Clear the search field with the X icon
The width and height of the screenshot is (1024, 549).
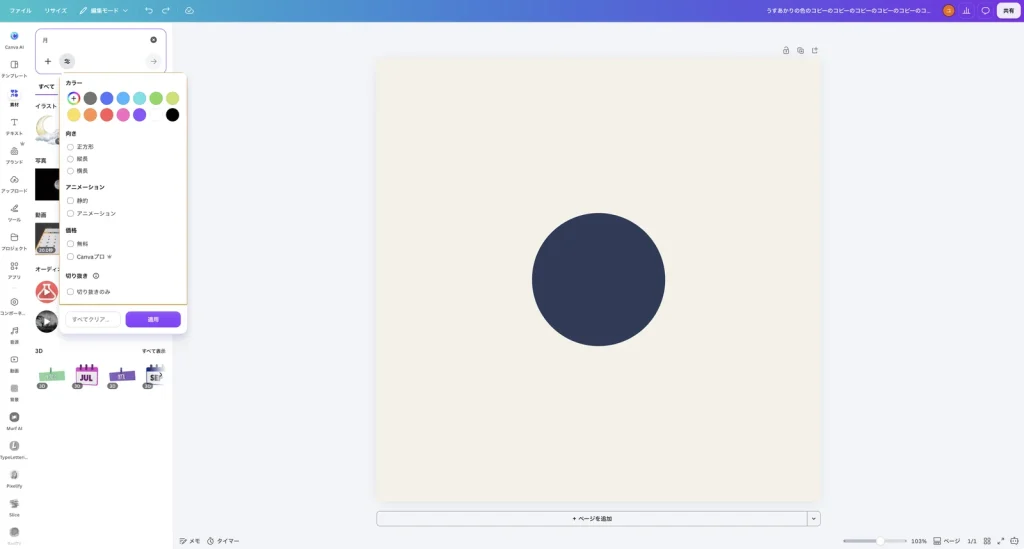(x=153, y=40)
